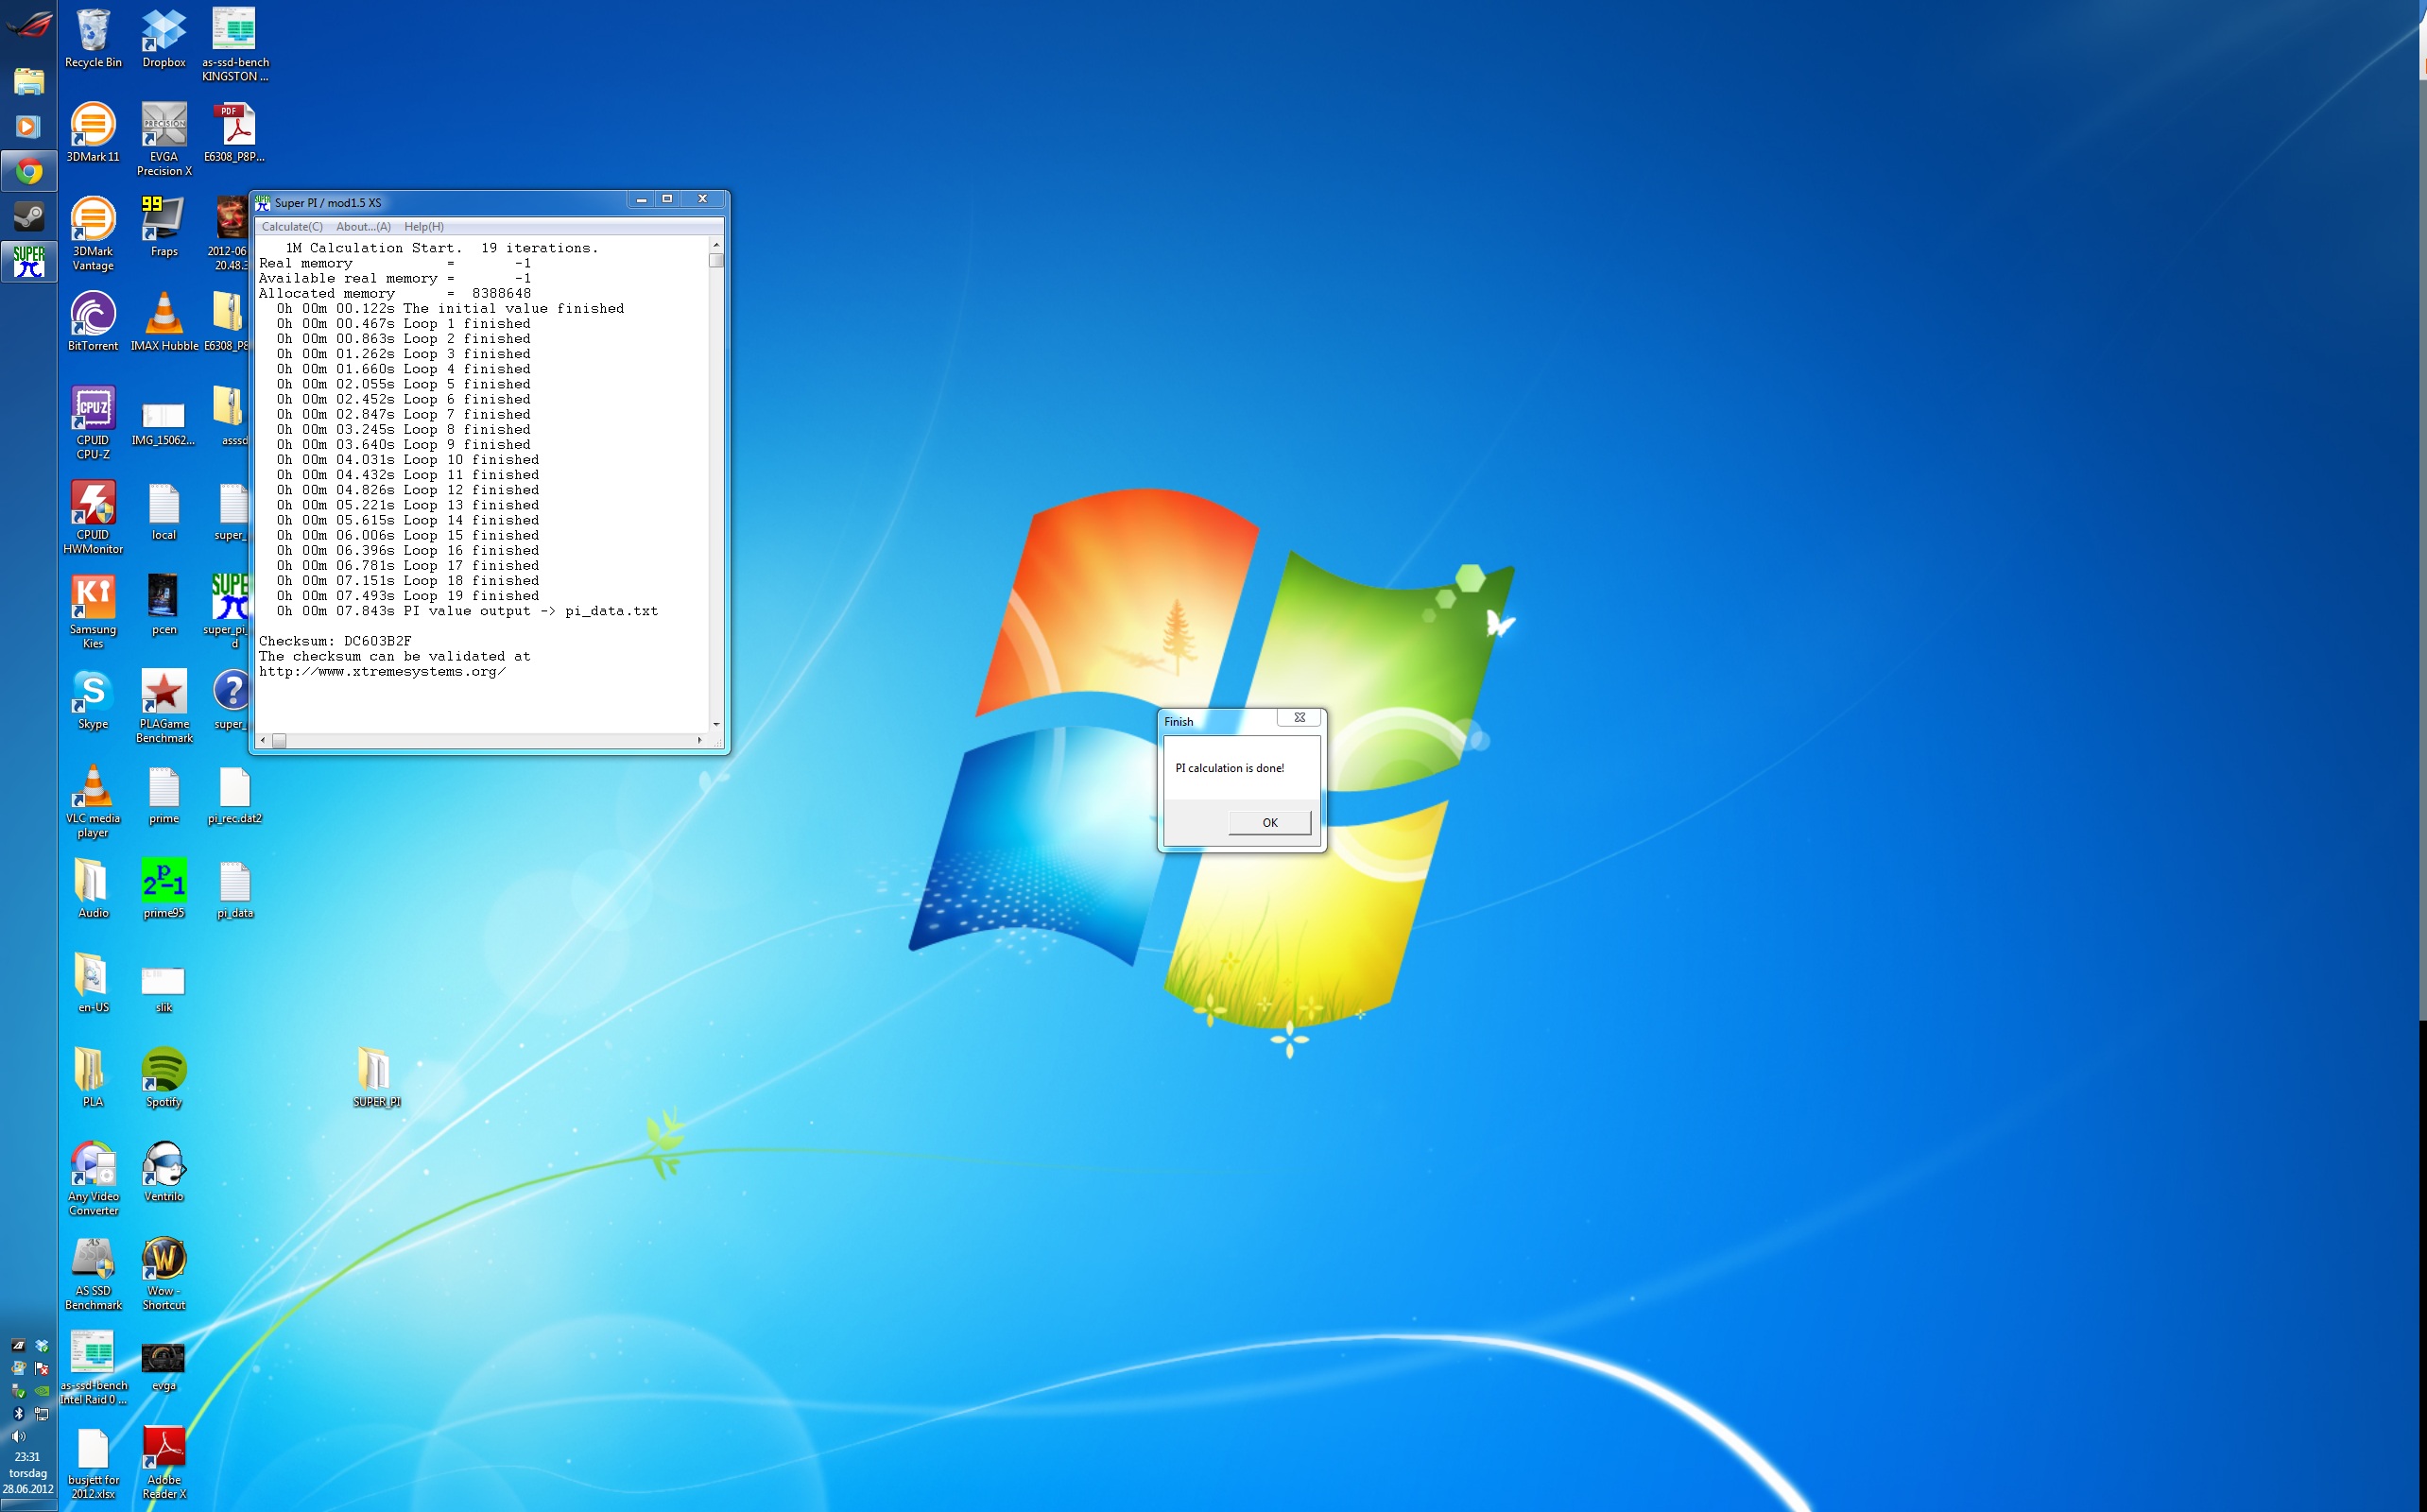
Task: Select the PLAGame Benchmark shortcut
Action: click(164, 707)
